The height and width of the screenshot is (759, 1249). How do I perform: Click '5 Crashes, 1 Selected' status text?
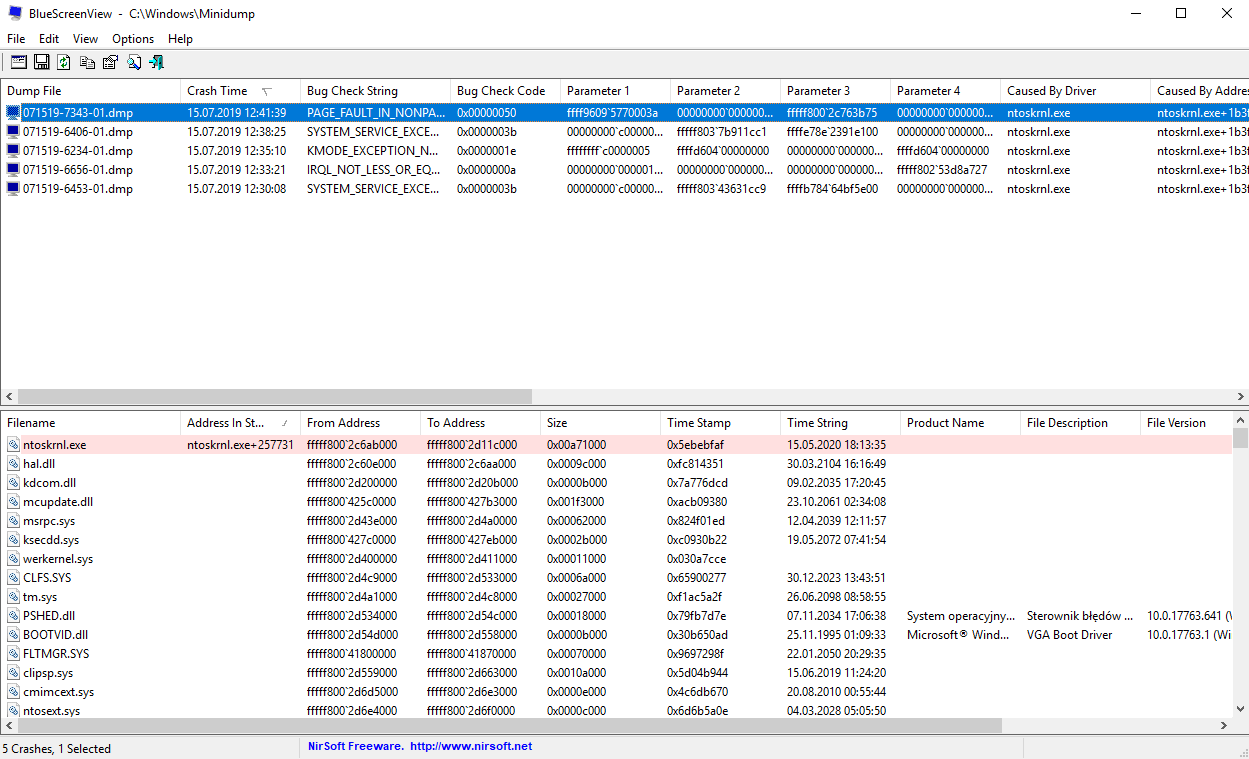tap(57, 748)
